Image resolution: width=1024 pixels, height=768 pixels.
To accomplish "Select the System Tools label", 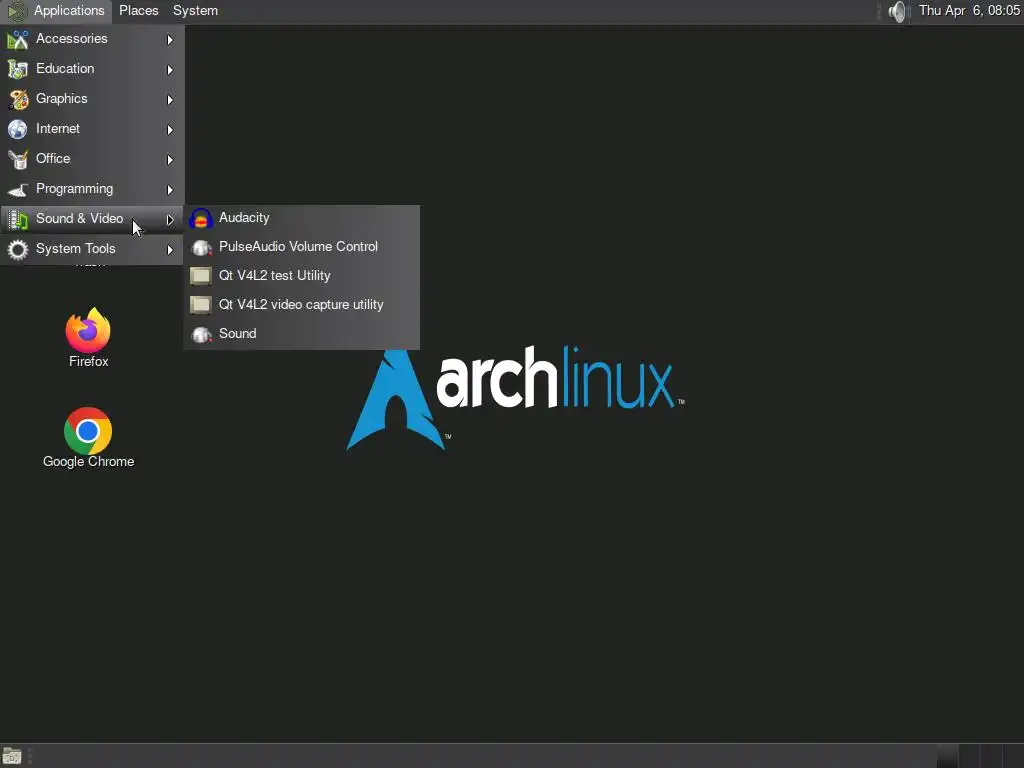I will pyautogui.click(x=75, y=249).
